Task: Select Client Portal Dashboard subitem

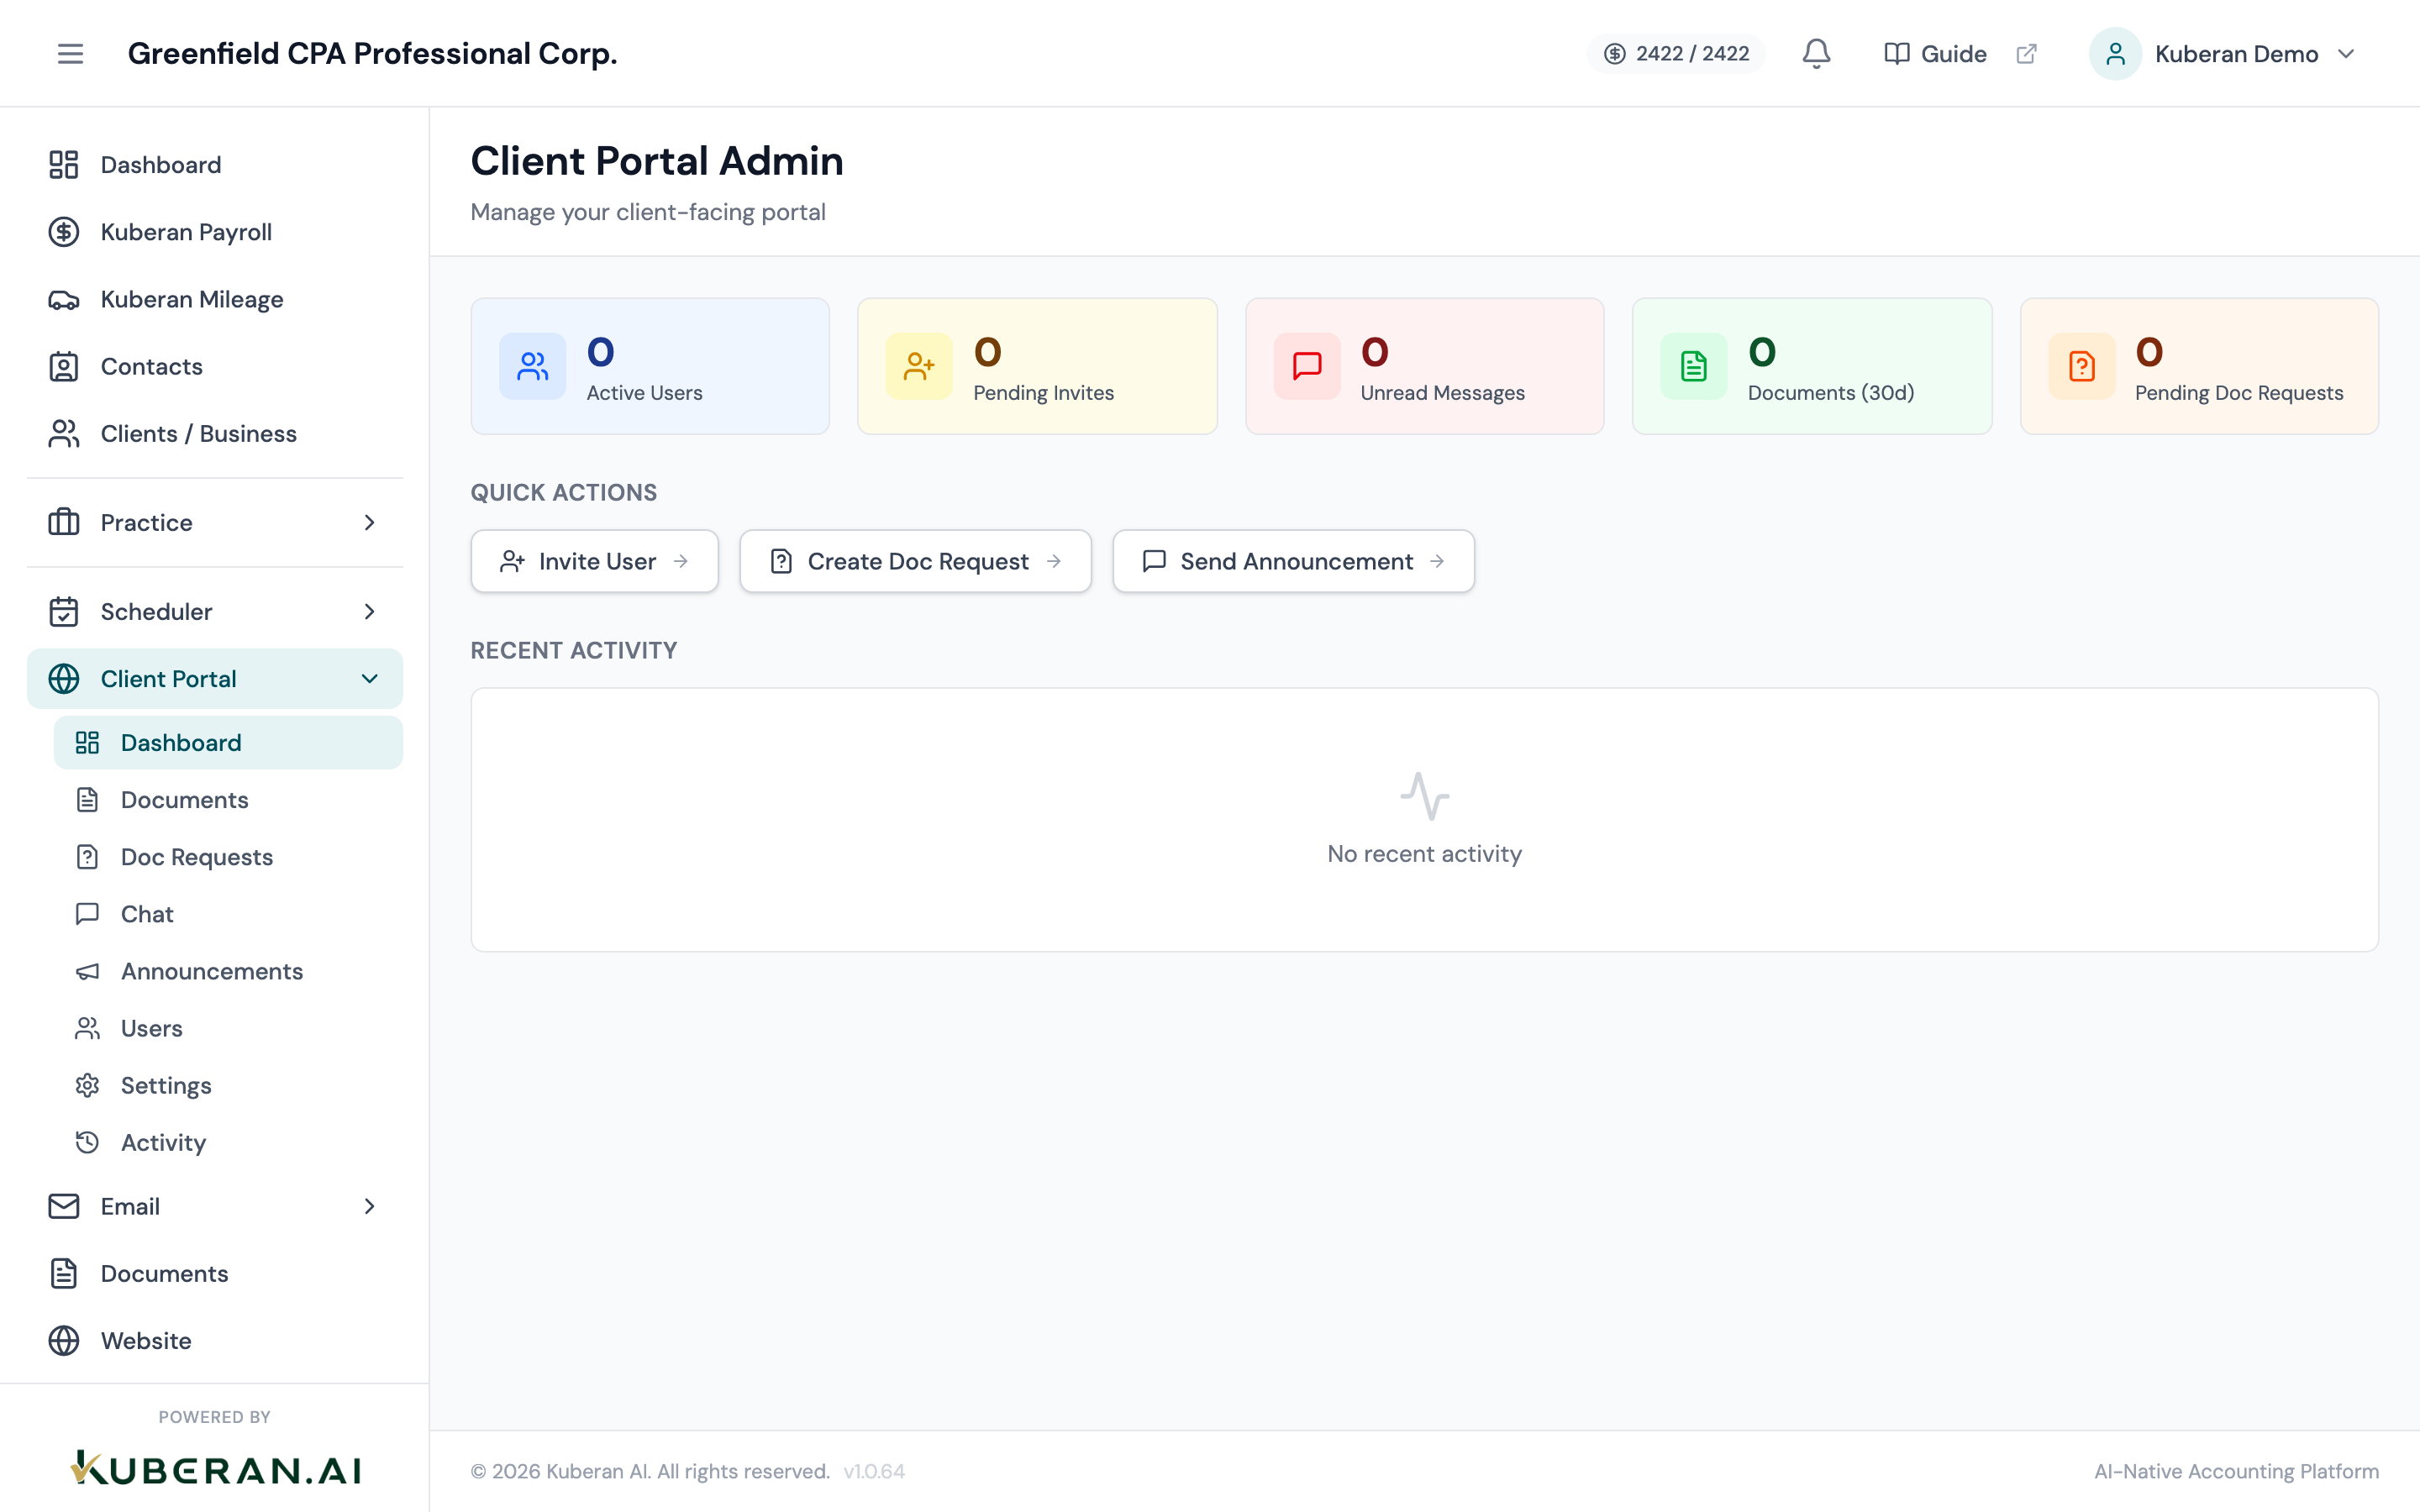Action: 228,742
